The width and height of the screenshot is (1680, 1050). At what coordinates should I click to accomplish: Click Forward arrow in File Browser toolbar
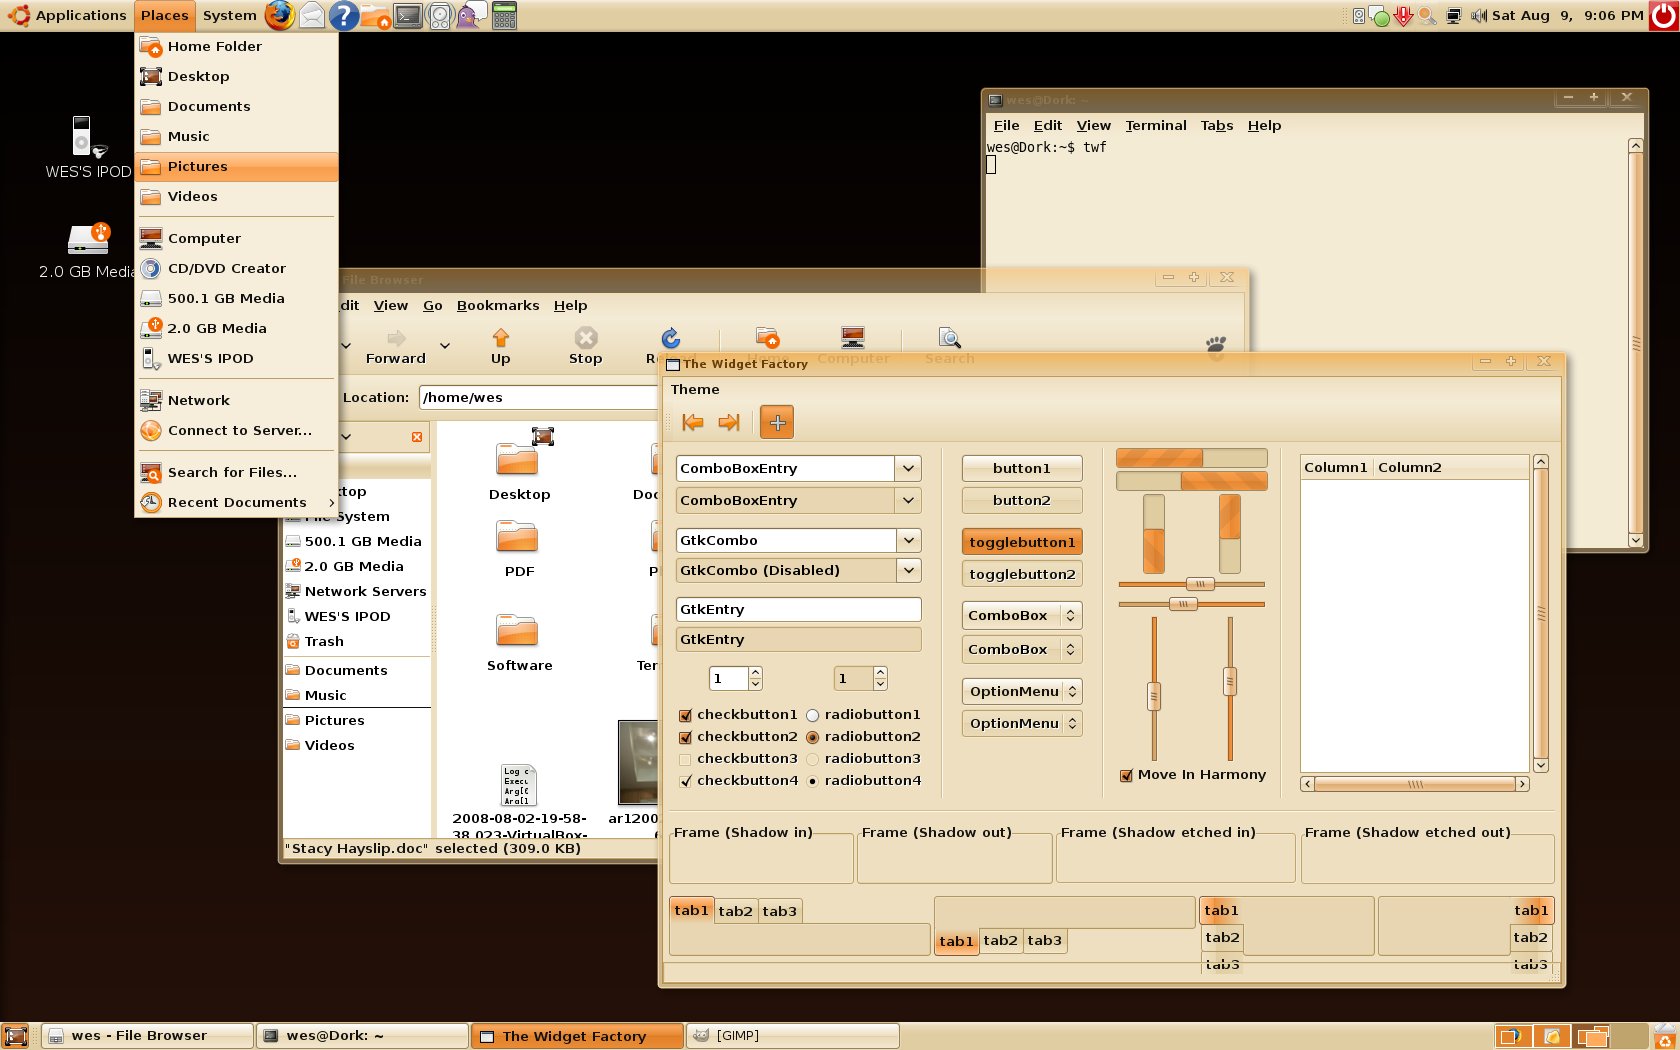396,346
